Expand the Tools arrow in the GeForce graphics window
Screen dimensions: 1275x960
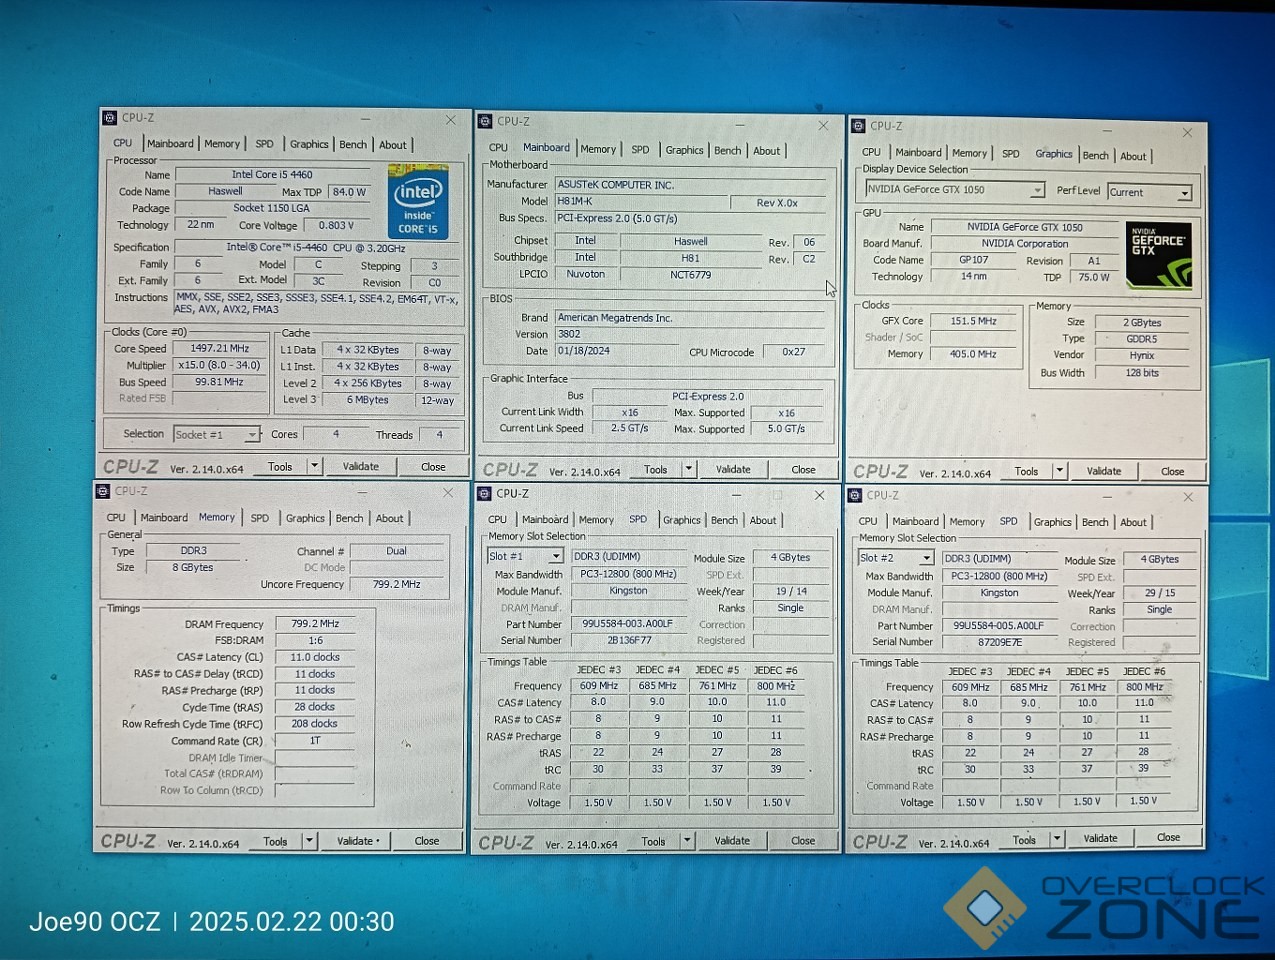(x=1060, y=471)
